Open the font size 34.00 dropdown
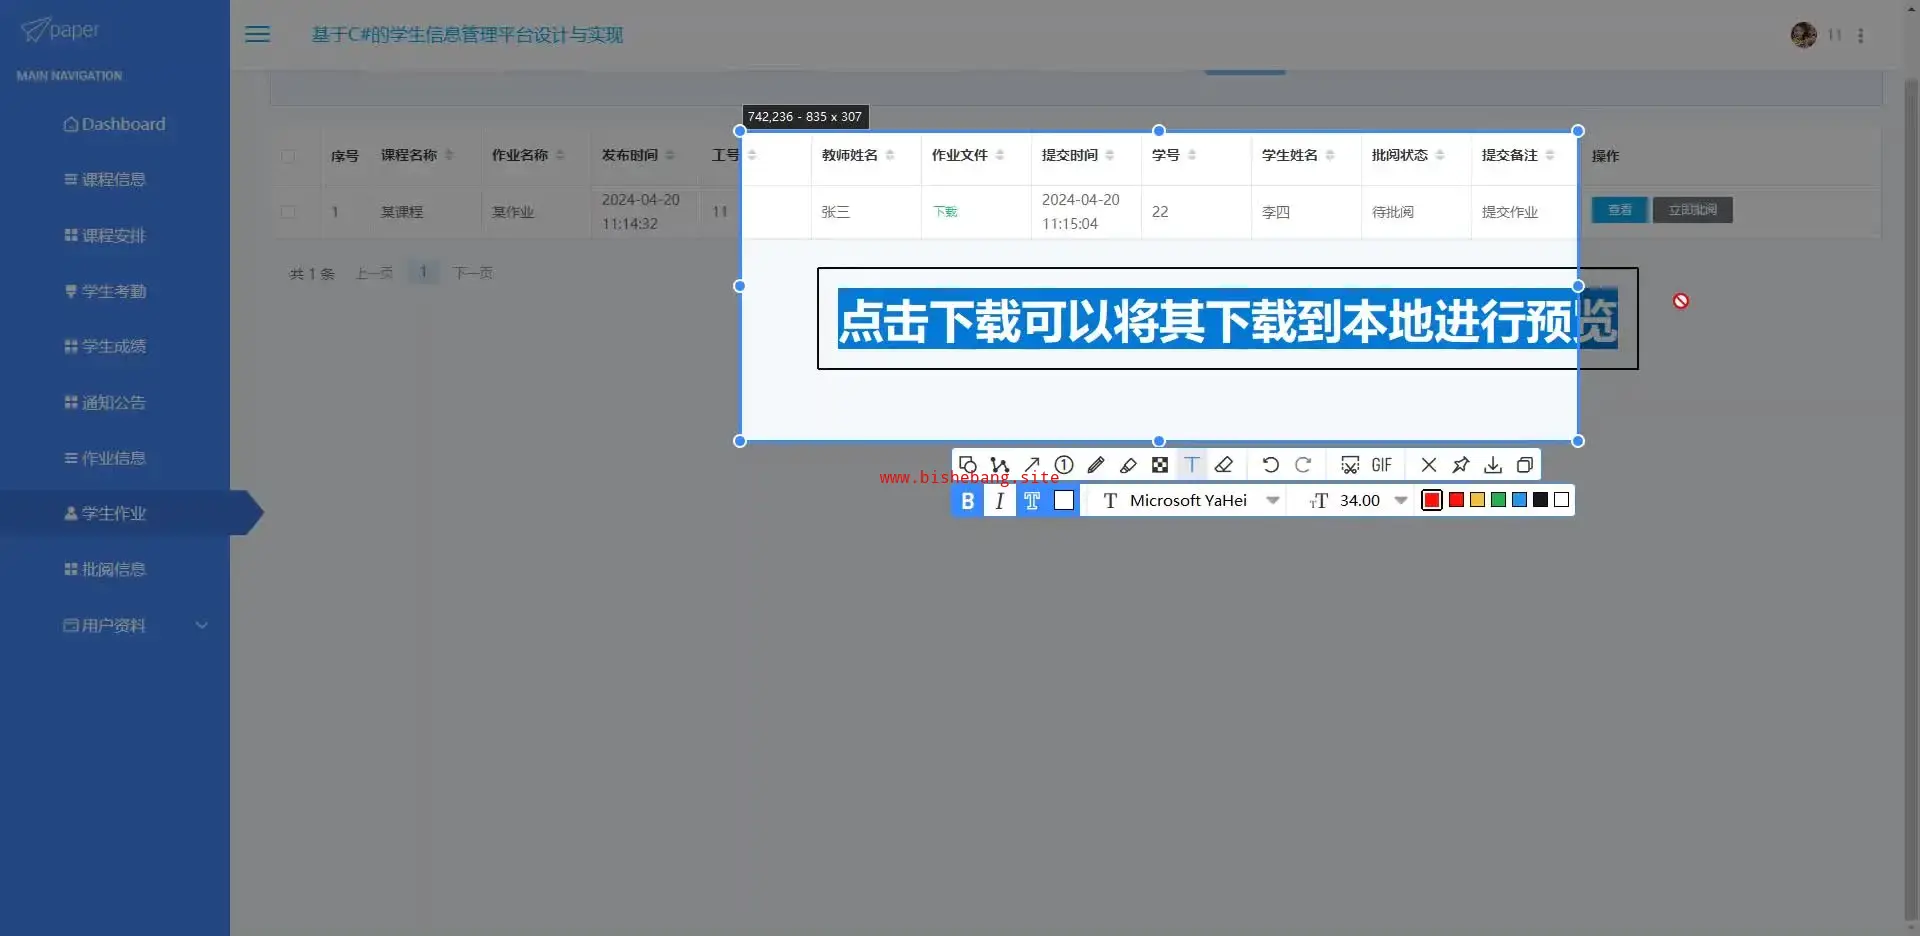Image resolution: width=1920 pixels, height=936 pixels. (1400, 501)
